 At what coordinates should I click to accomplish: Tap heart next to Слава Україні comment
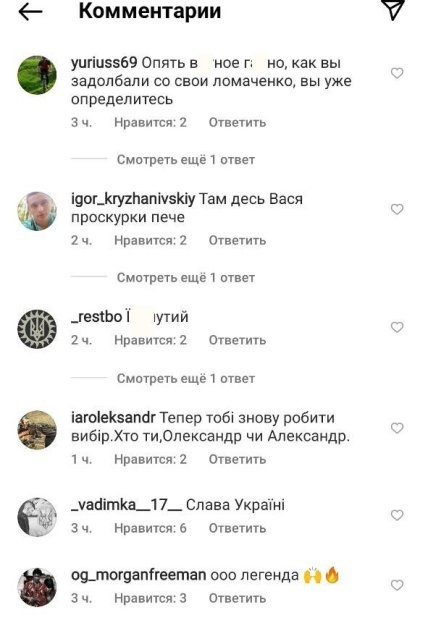(x=397, y=515)
